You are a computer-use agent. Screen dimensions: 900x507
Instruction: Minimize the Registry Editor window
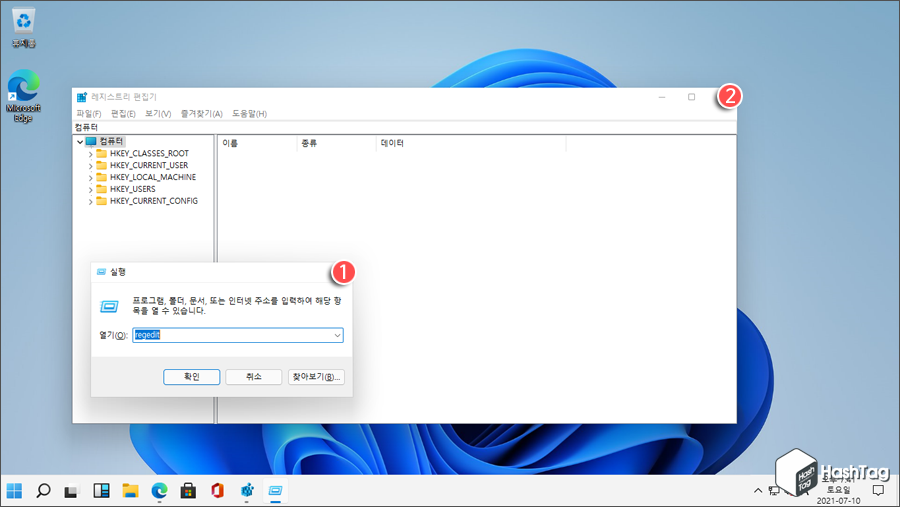click(x=662, y=97)
